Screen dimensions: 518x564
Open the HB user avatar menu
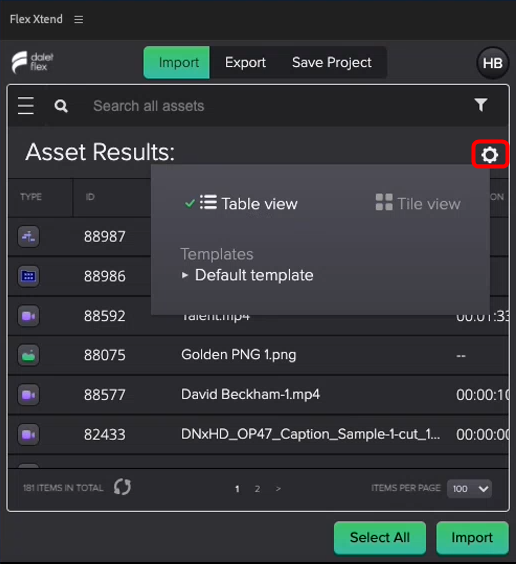pyautogui.click(x=492, y=63)
